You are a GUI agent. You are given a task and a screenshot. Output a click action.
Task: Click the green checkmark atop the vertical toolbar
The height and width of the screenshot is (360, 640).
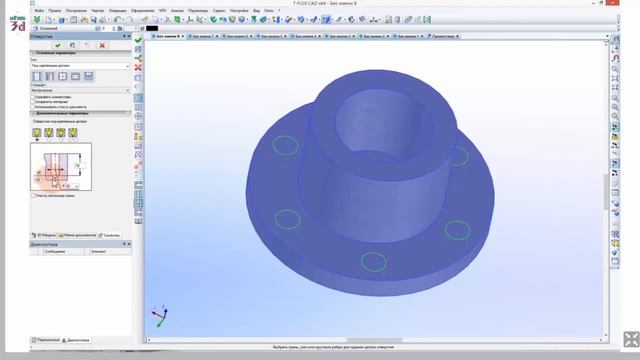coord(138,40)
